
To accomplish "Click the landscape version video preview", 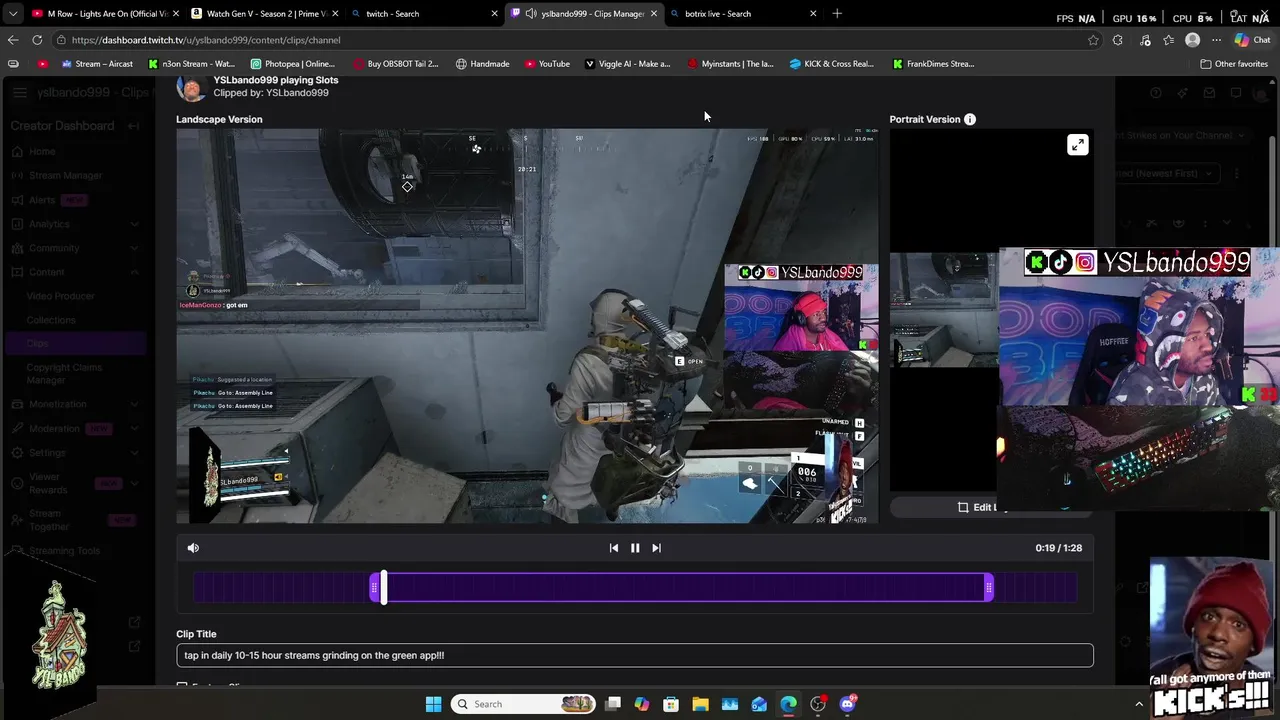I will (x=527, y=326).
